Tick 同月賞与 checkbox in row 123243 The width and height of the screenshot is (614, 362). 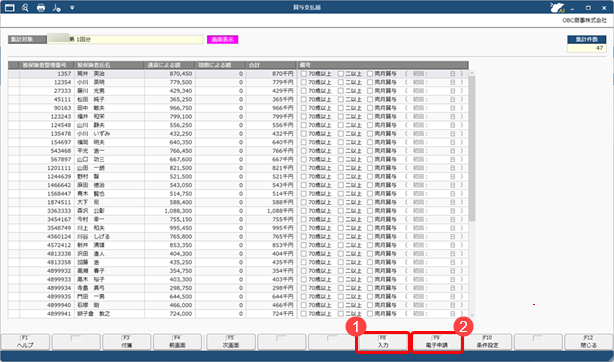pos(370,117)
